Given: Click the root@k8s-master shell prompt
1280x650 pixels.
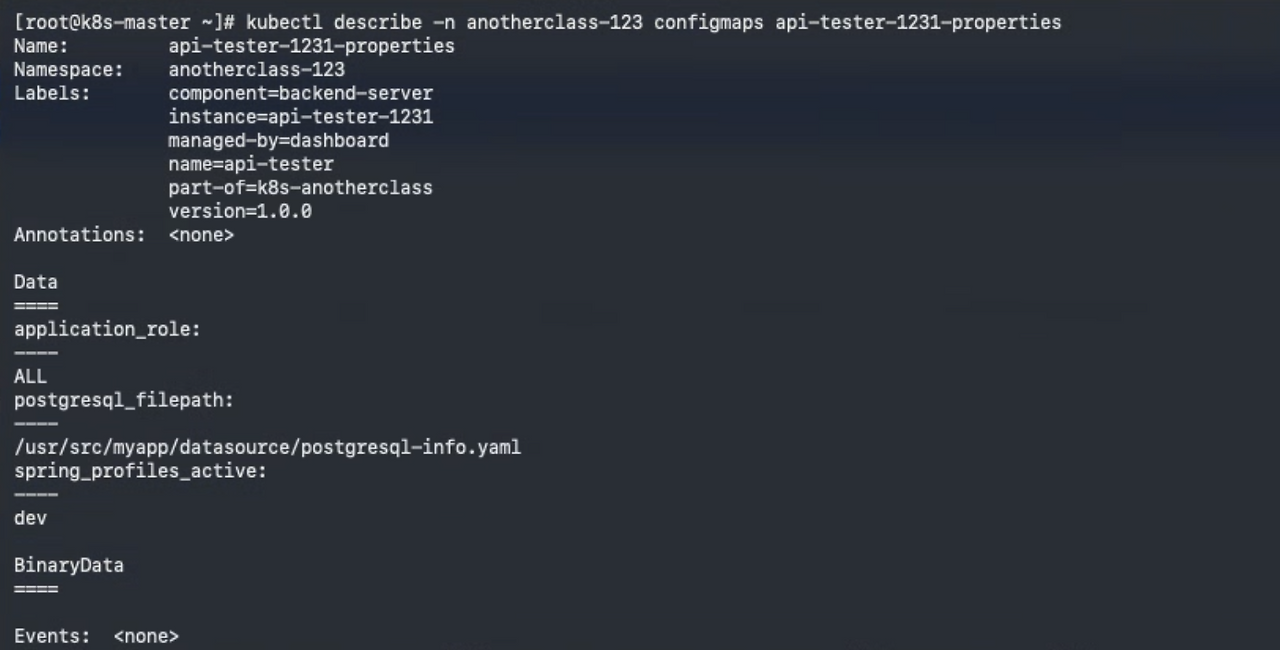Looking at the screenshot, I should click(x=125, y=22).
